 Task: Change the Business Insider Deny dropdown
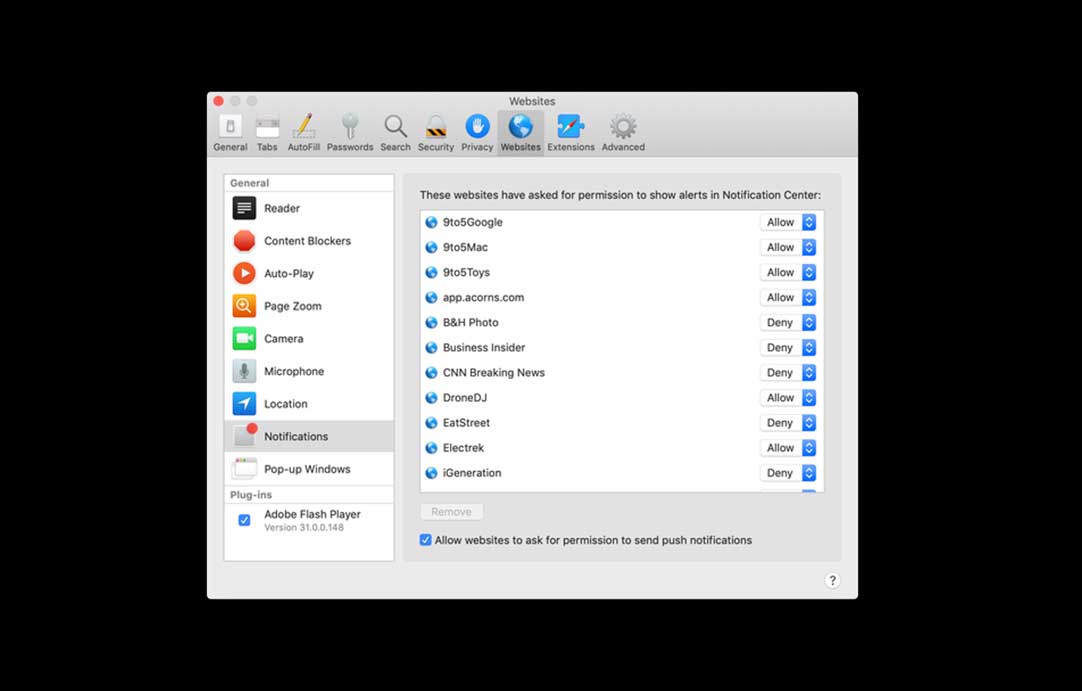click(x=789, y=348)
